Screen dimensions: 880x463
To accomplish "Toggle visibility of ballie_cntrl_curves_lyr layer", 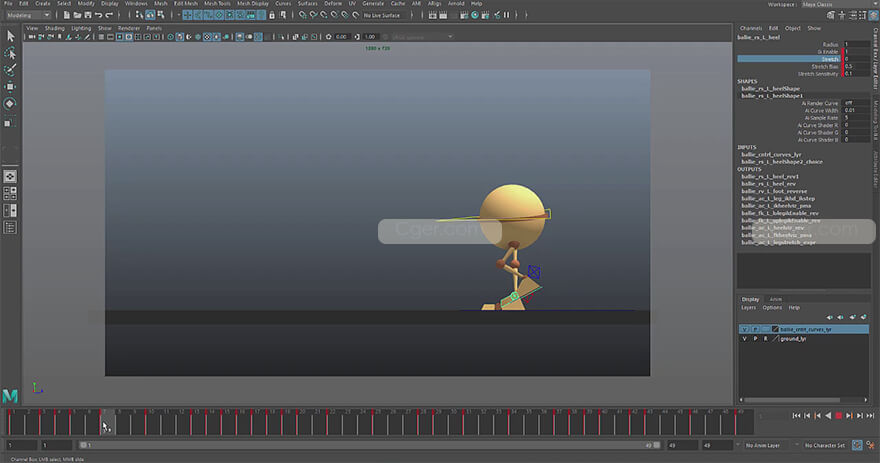I will (x=743, y=329).
